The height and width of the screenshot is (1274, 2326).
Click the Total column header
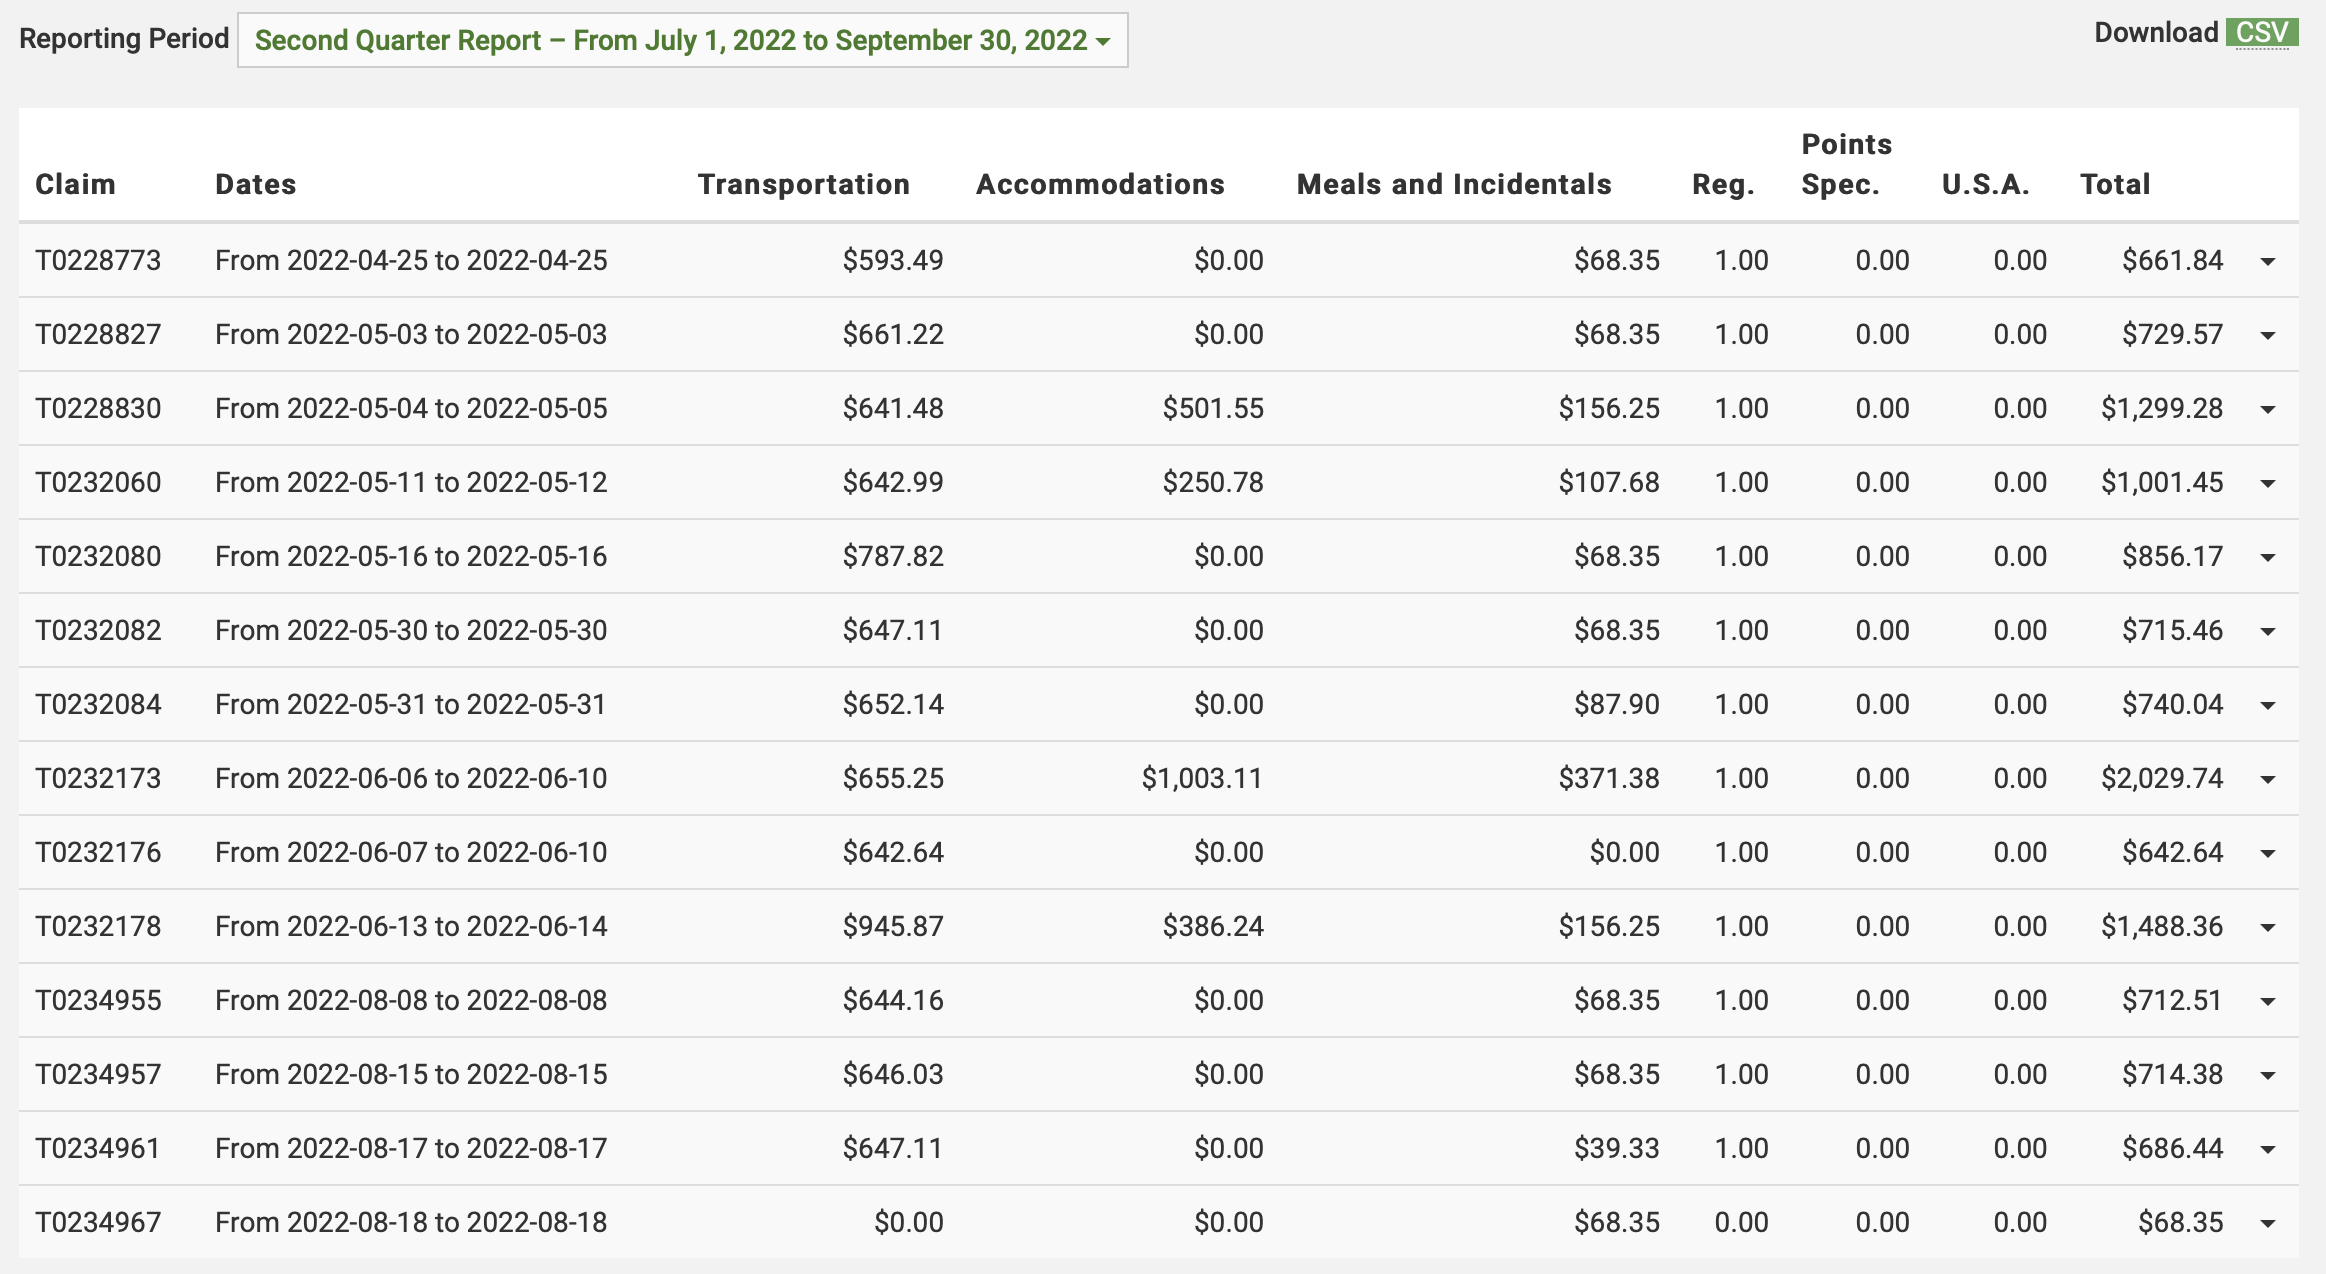pyautogui.click(x=2114, y=184)
